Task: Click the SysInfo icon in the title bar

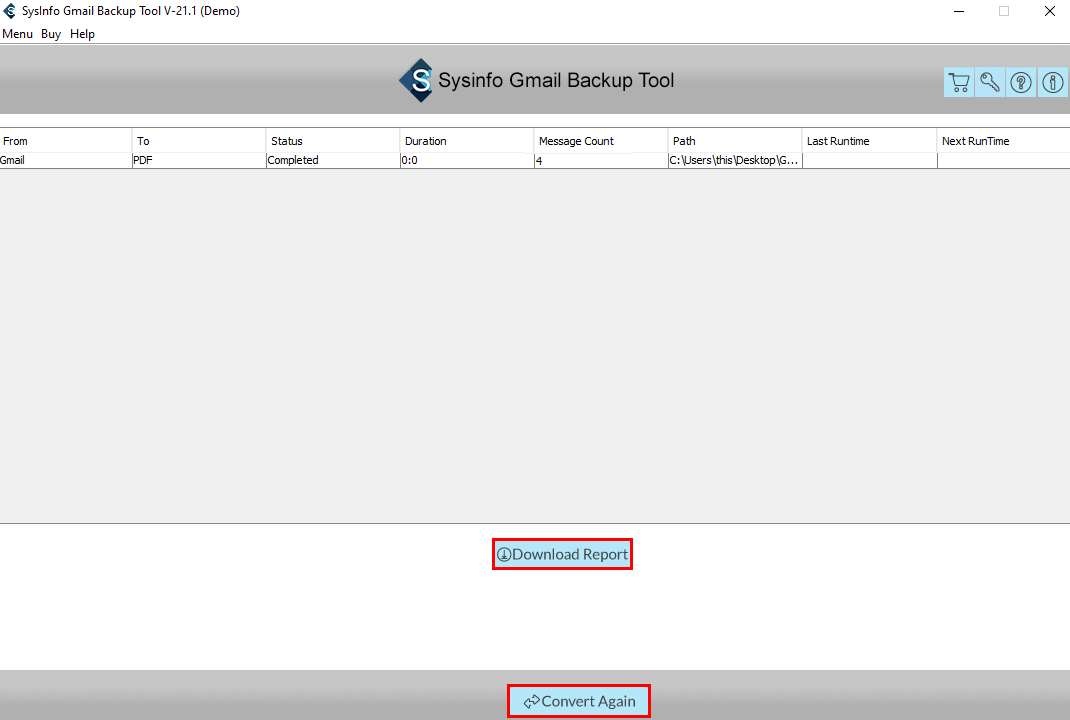Action: (x=10, y=11)
